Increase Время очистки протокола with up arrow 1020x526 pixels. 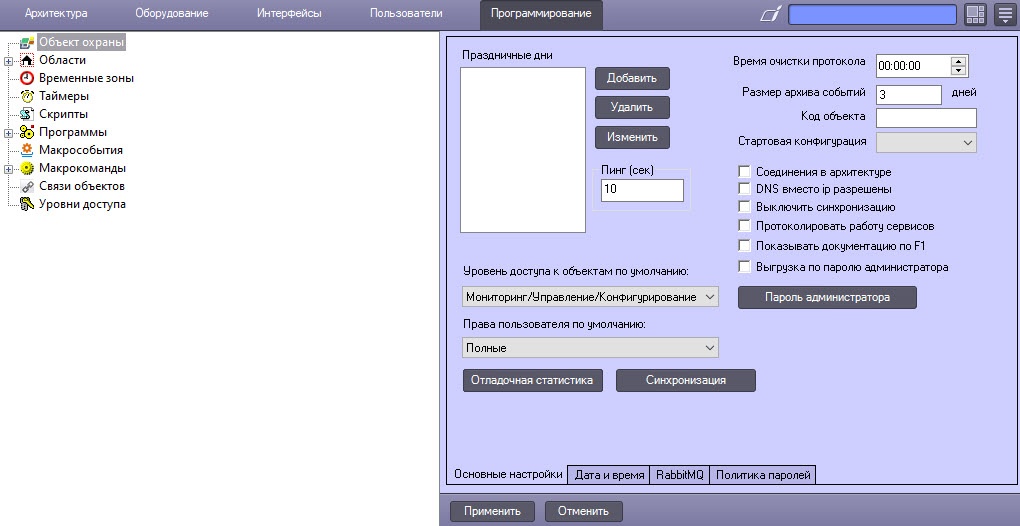(960, 61)
